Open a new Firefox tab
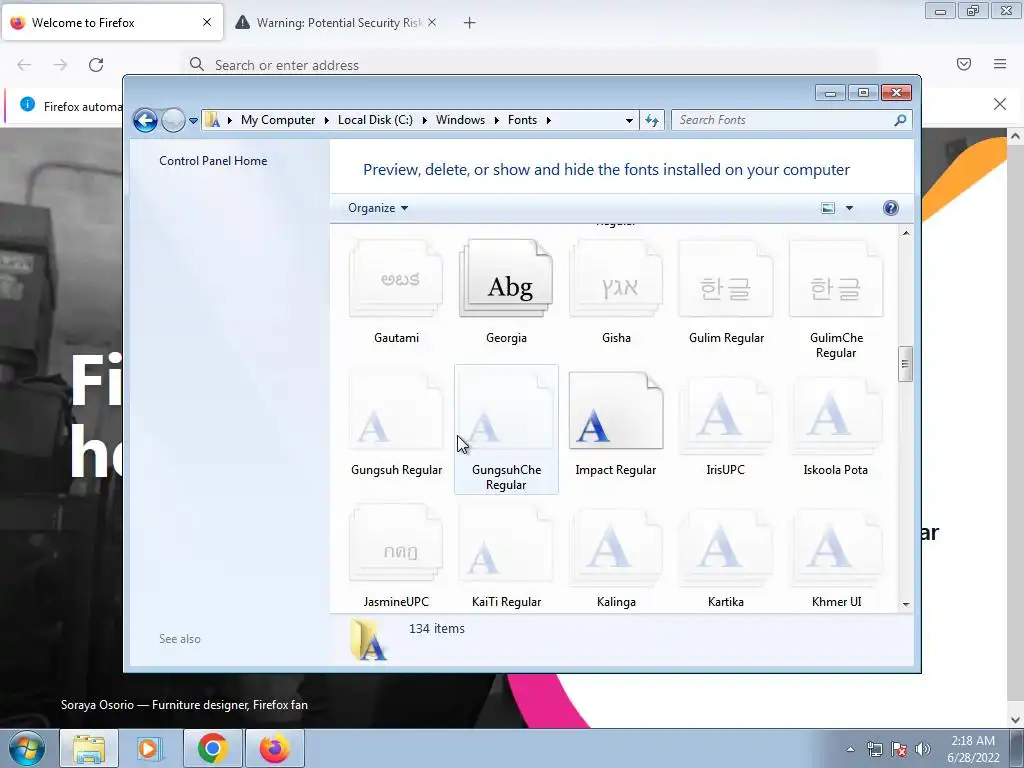Screen dimensions: 1024x768 [x=470, y=23]
